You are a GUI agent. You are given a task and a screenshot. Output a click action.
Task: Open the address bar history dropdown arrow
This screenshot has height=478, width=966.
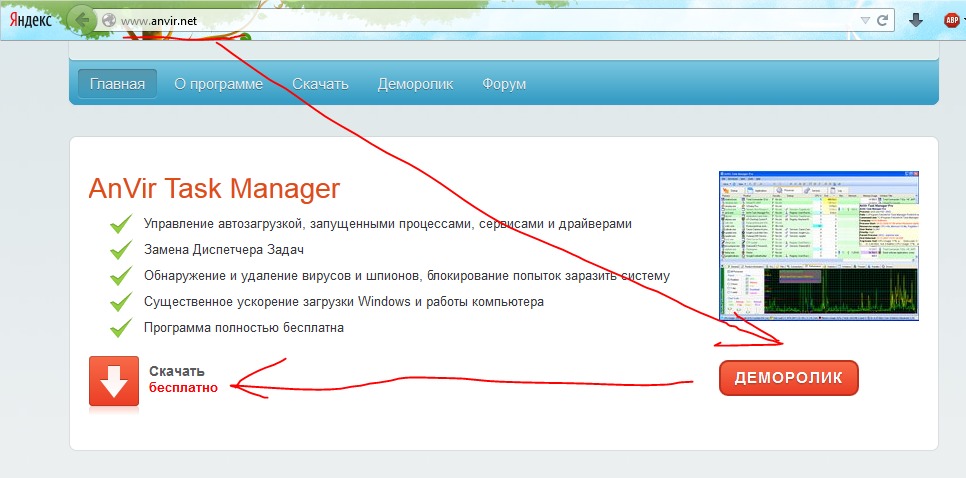click(x=865, y=20)
